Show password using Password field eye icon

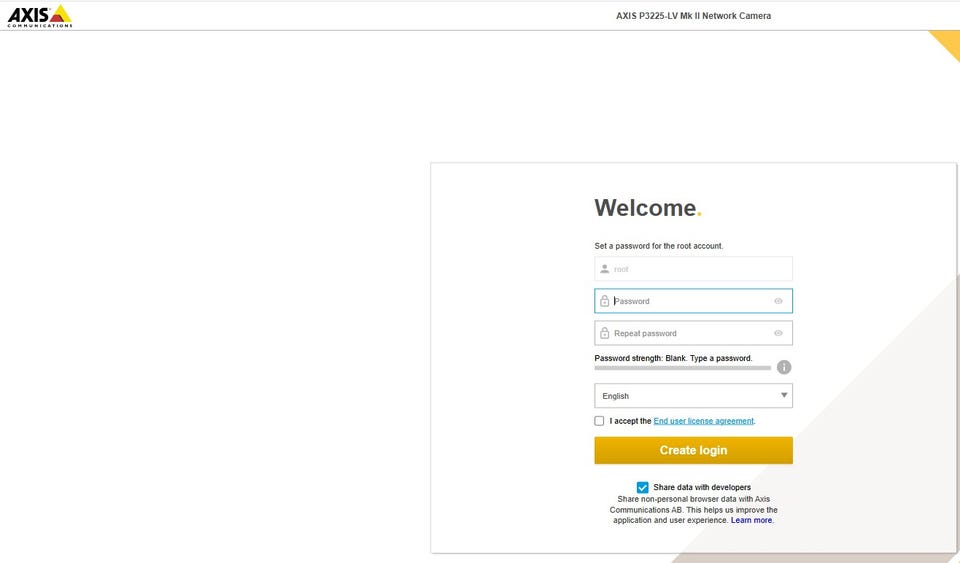(x=778, y=301)
